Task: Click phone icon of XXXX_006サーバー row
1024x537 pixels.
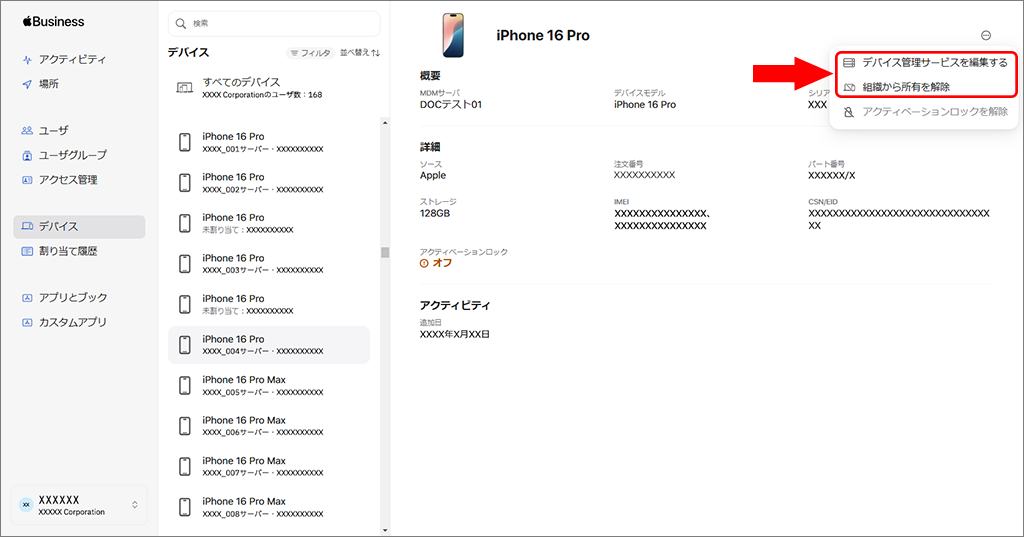Action: [x=185, y=426]
